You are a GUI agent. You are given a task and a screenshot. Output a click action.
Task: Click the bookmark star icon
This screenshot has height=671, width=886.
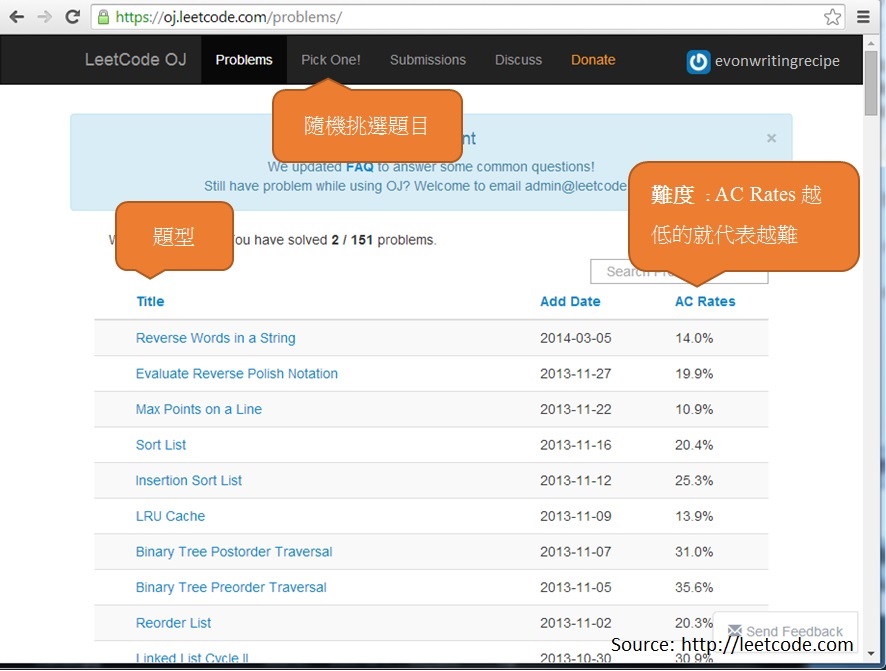[831, 17]
